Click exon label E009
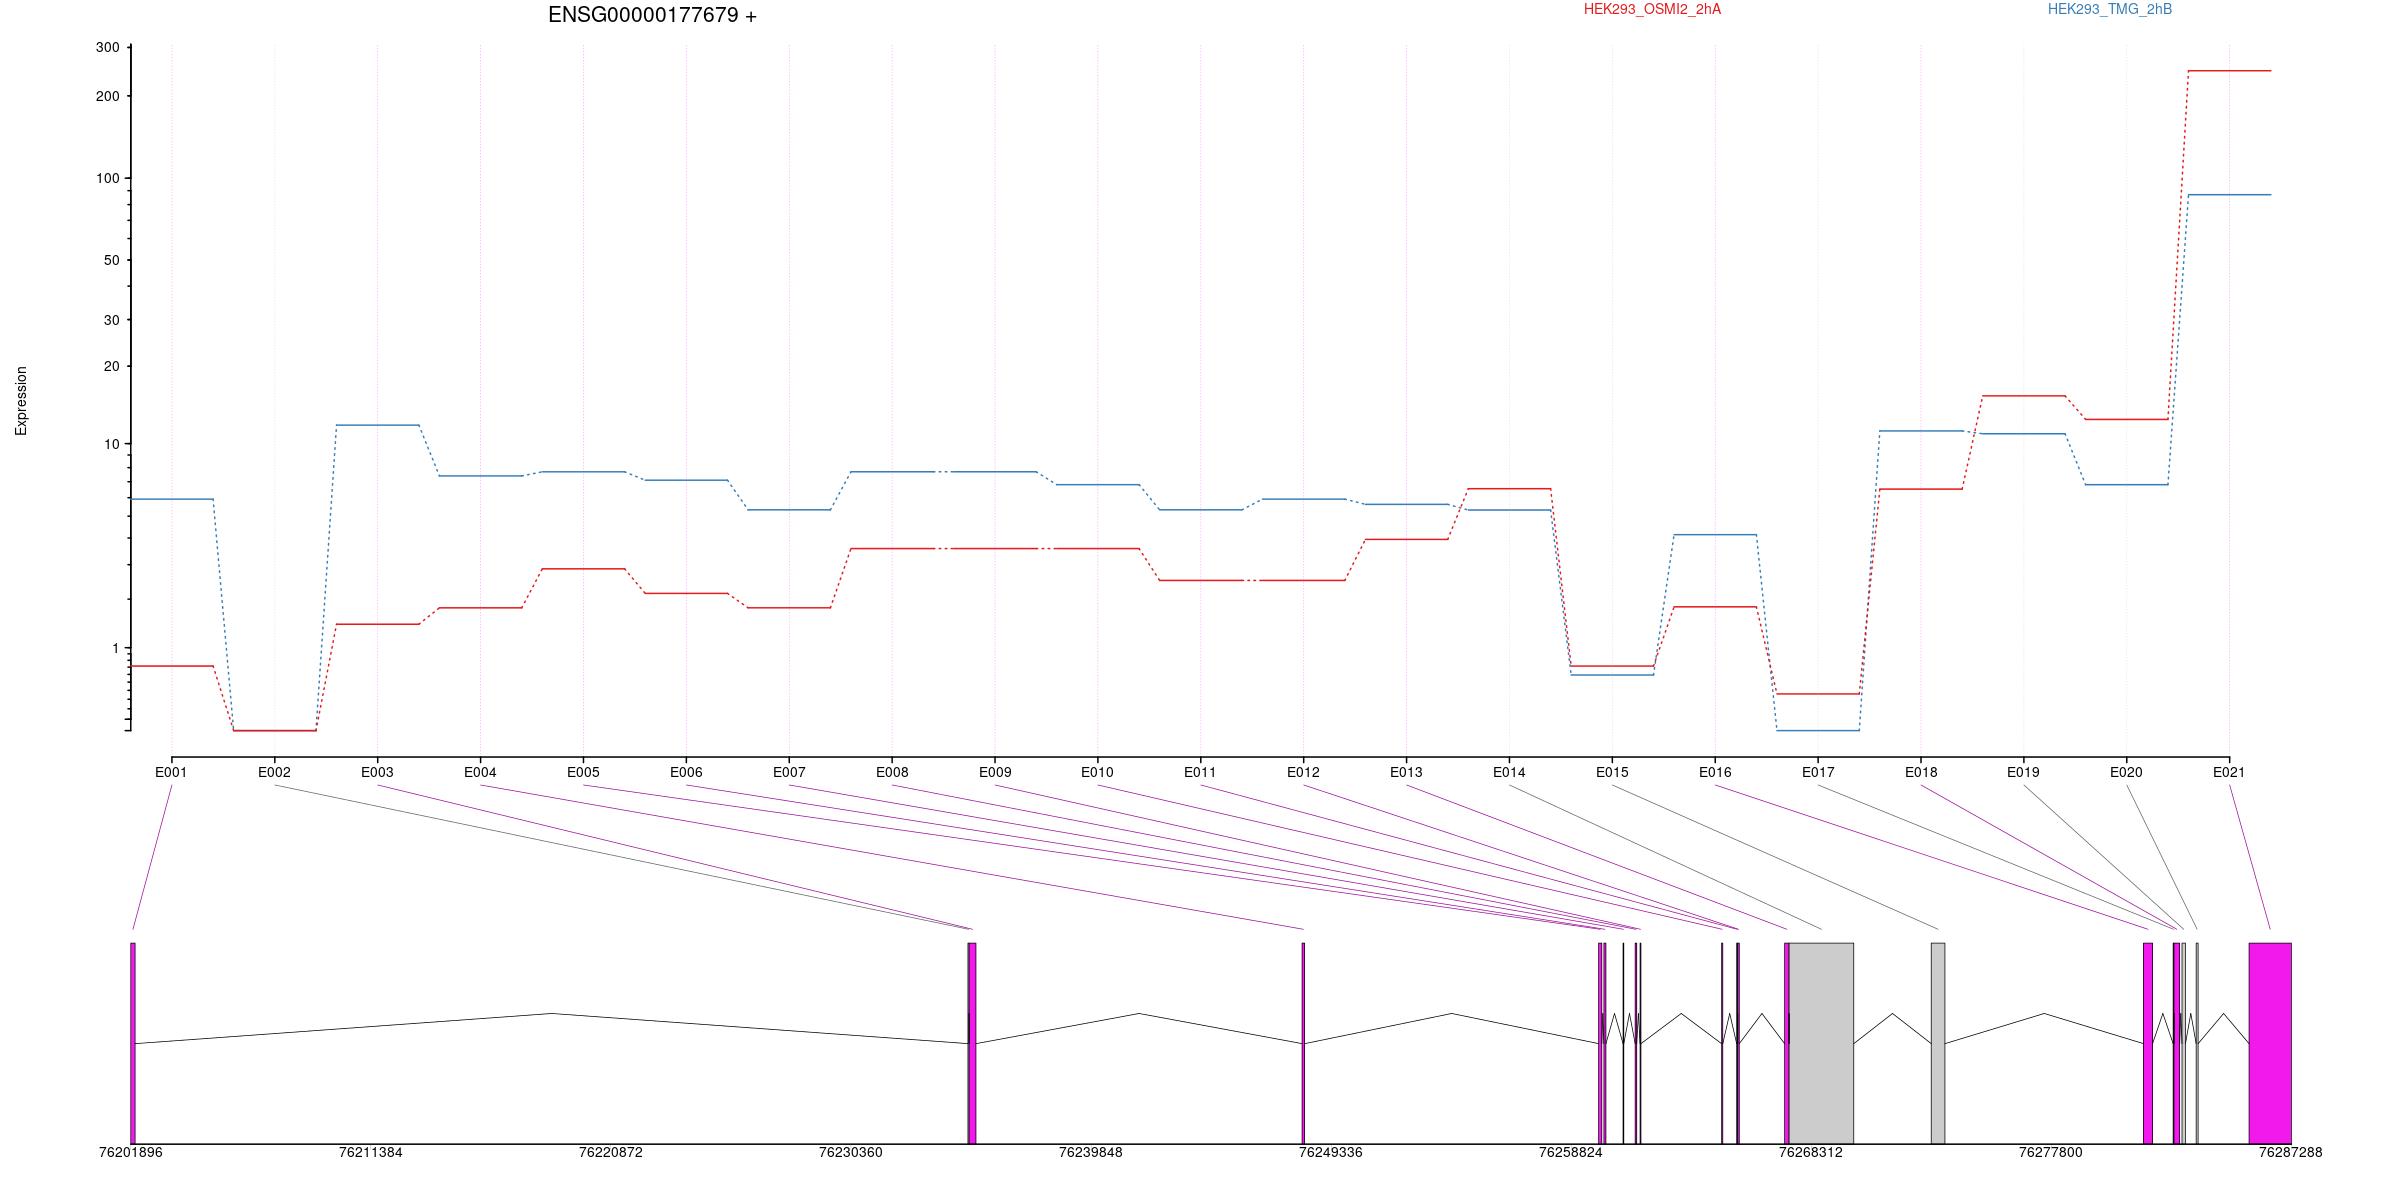This screenshot has height=1200, width=2400. tap(995, 772)
